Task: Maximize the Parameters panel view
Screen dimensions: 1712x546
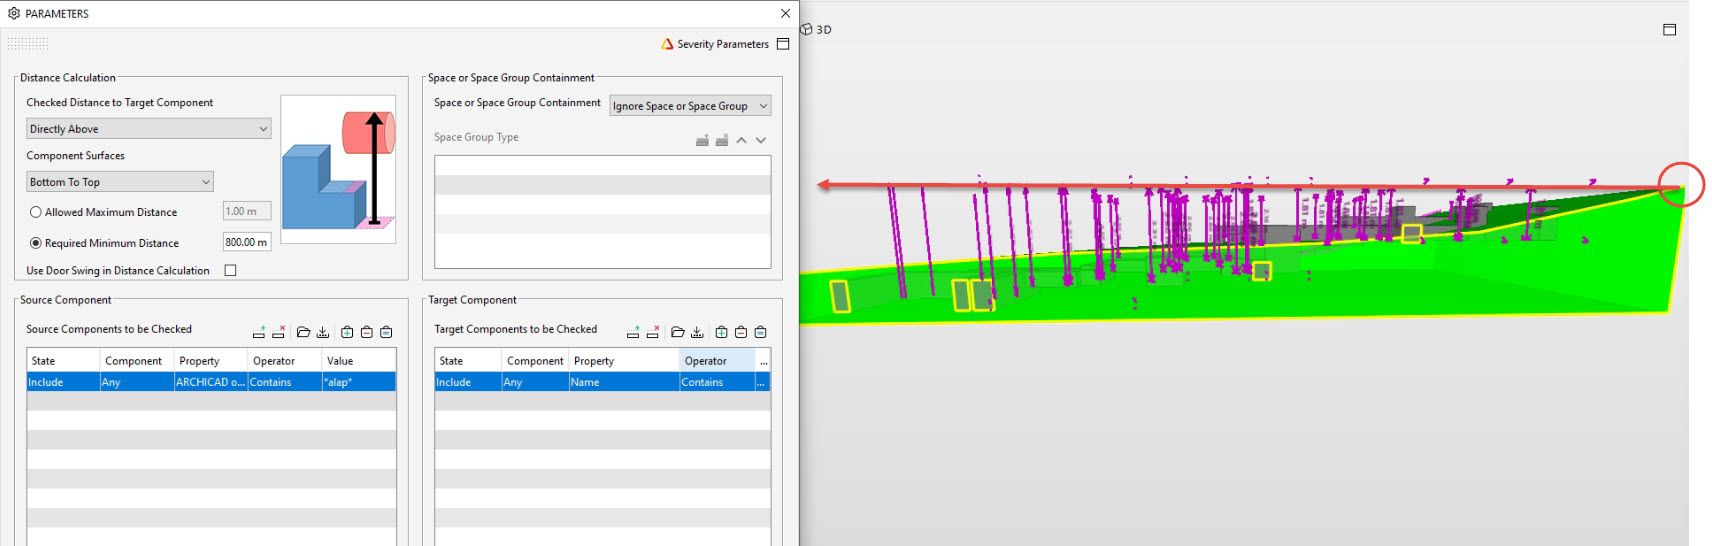Action: click(783, 44)
